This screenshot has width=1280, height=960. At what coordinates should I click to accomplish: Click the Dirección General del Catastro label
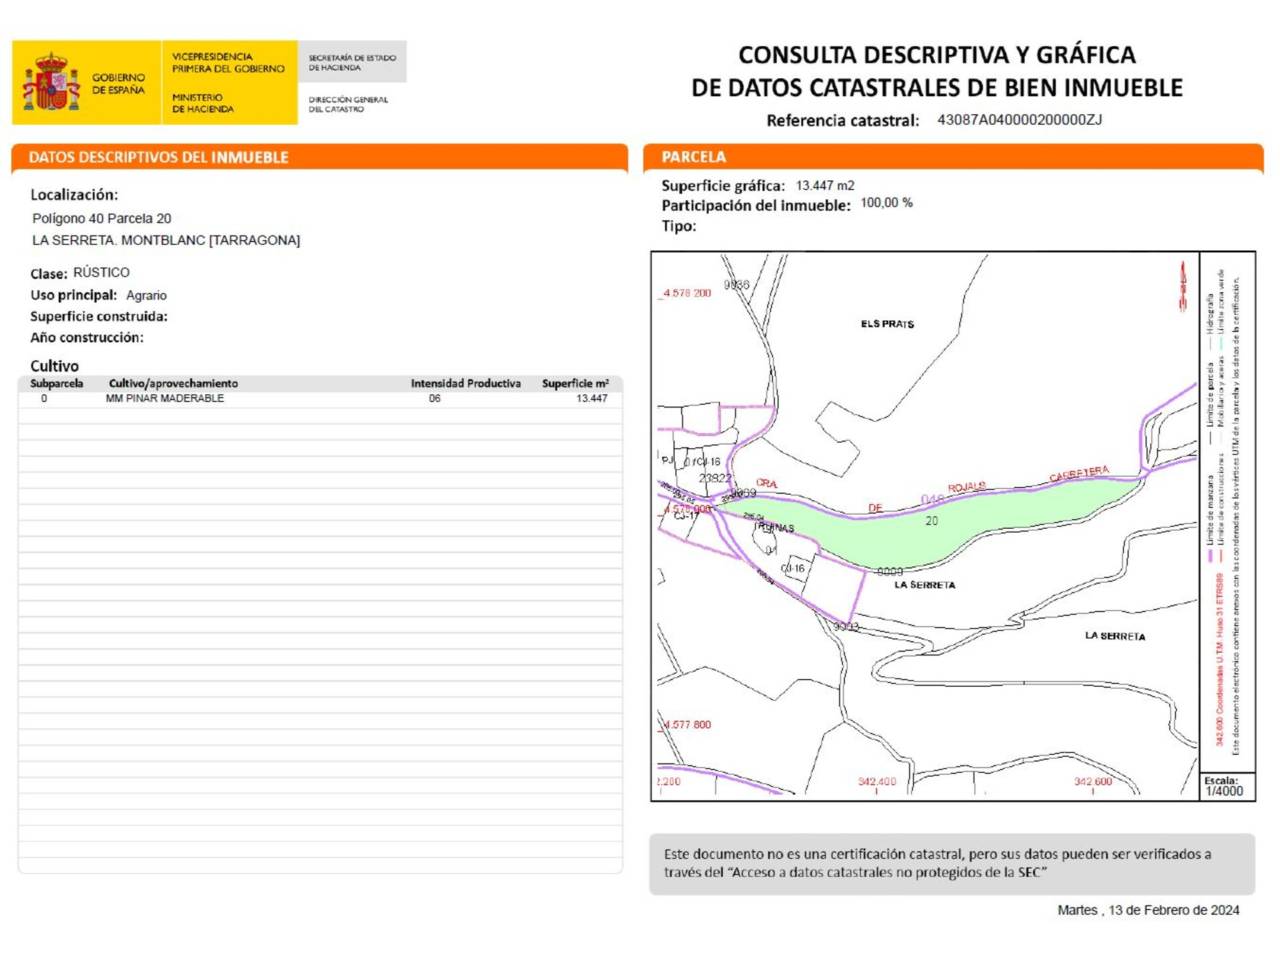click(x=348, y=104)
